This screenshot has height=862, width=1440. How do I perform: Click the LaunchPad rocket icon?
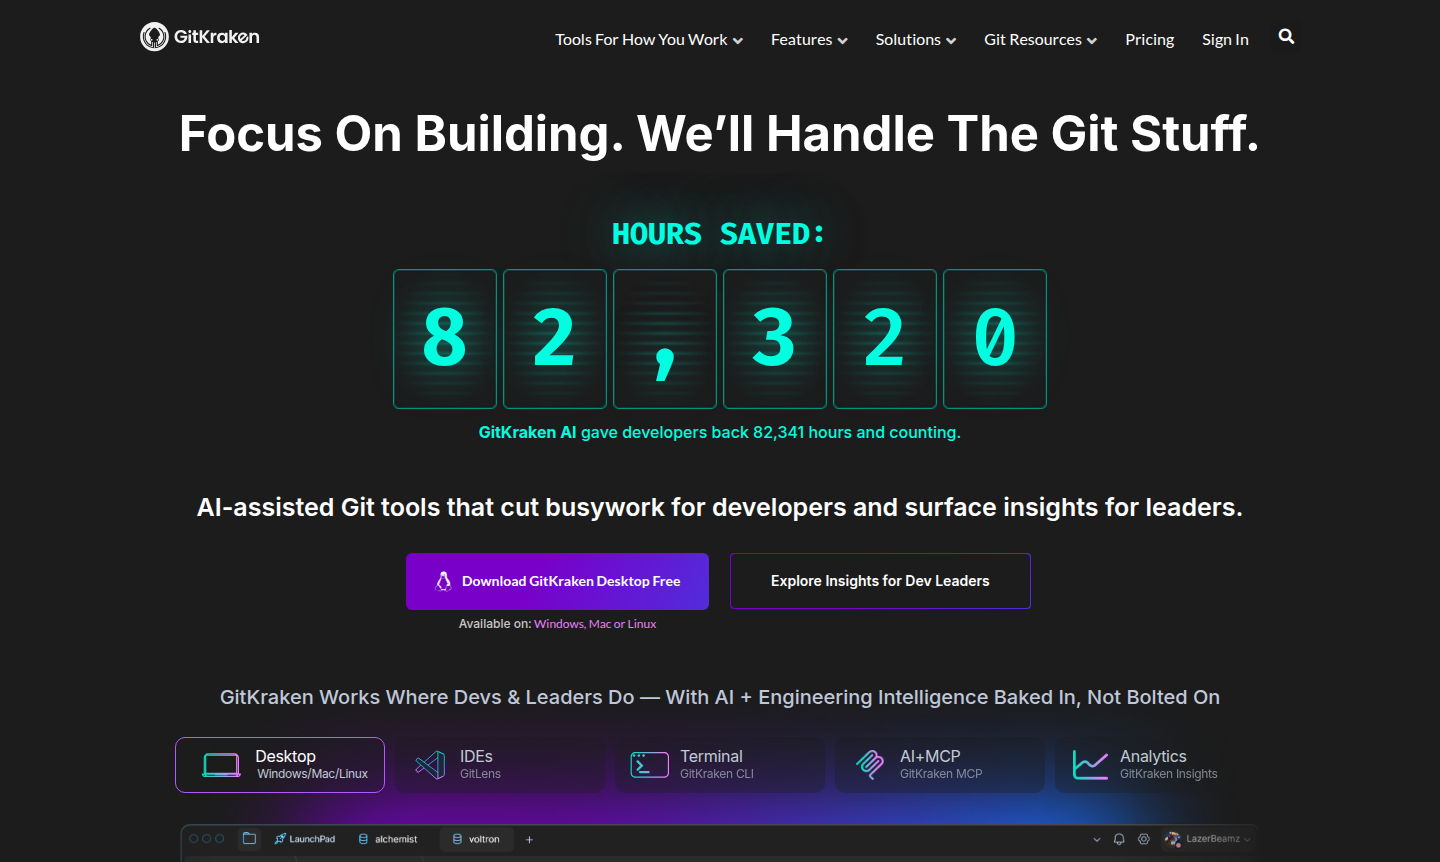278,838
